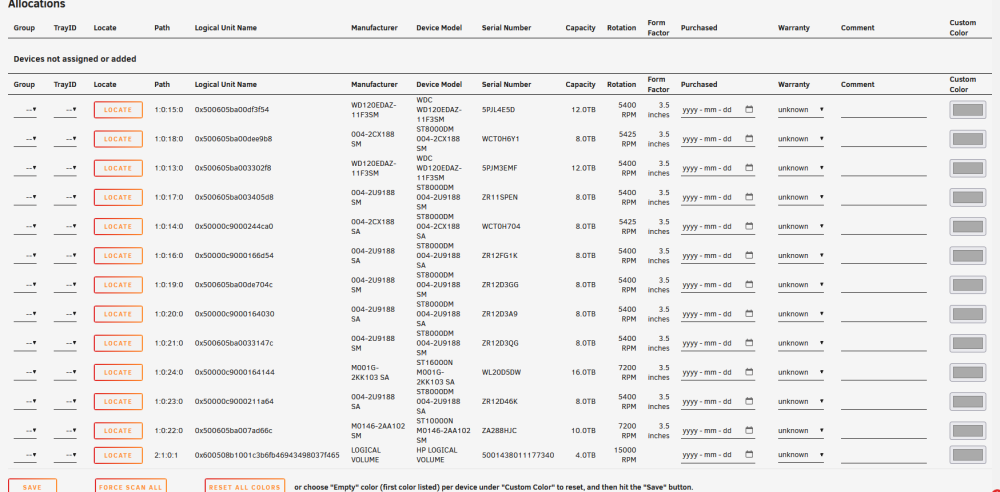
Task: Open custom color swatch for serial WL20D5DW
Action: 967,373
